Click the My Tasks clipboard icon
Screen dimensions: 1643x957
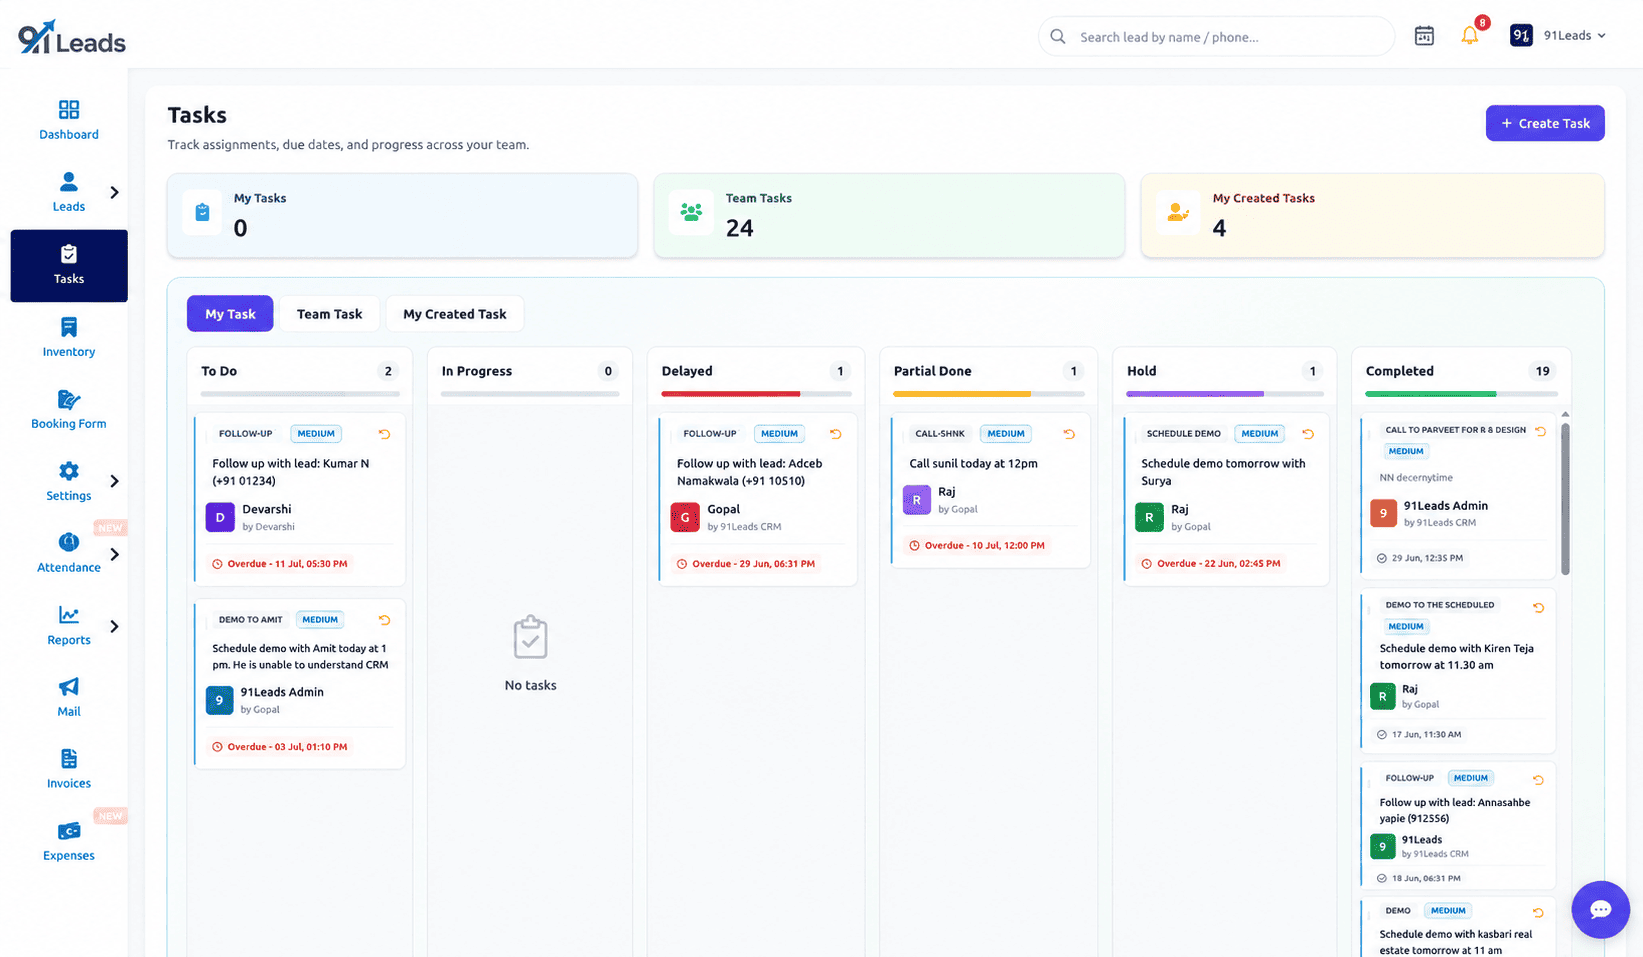(x=203, y=212)
